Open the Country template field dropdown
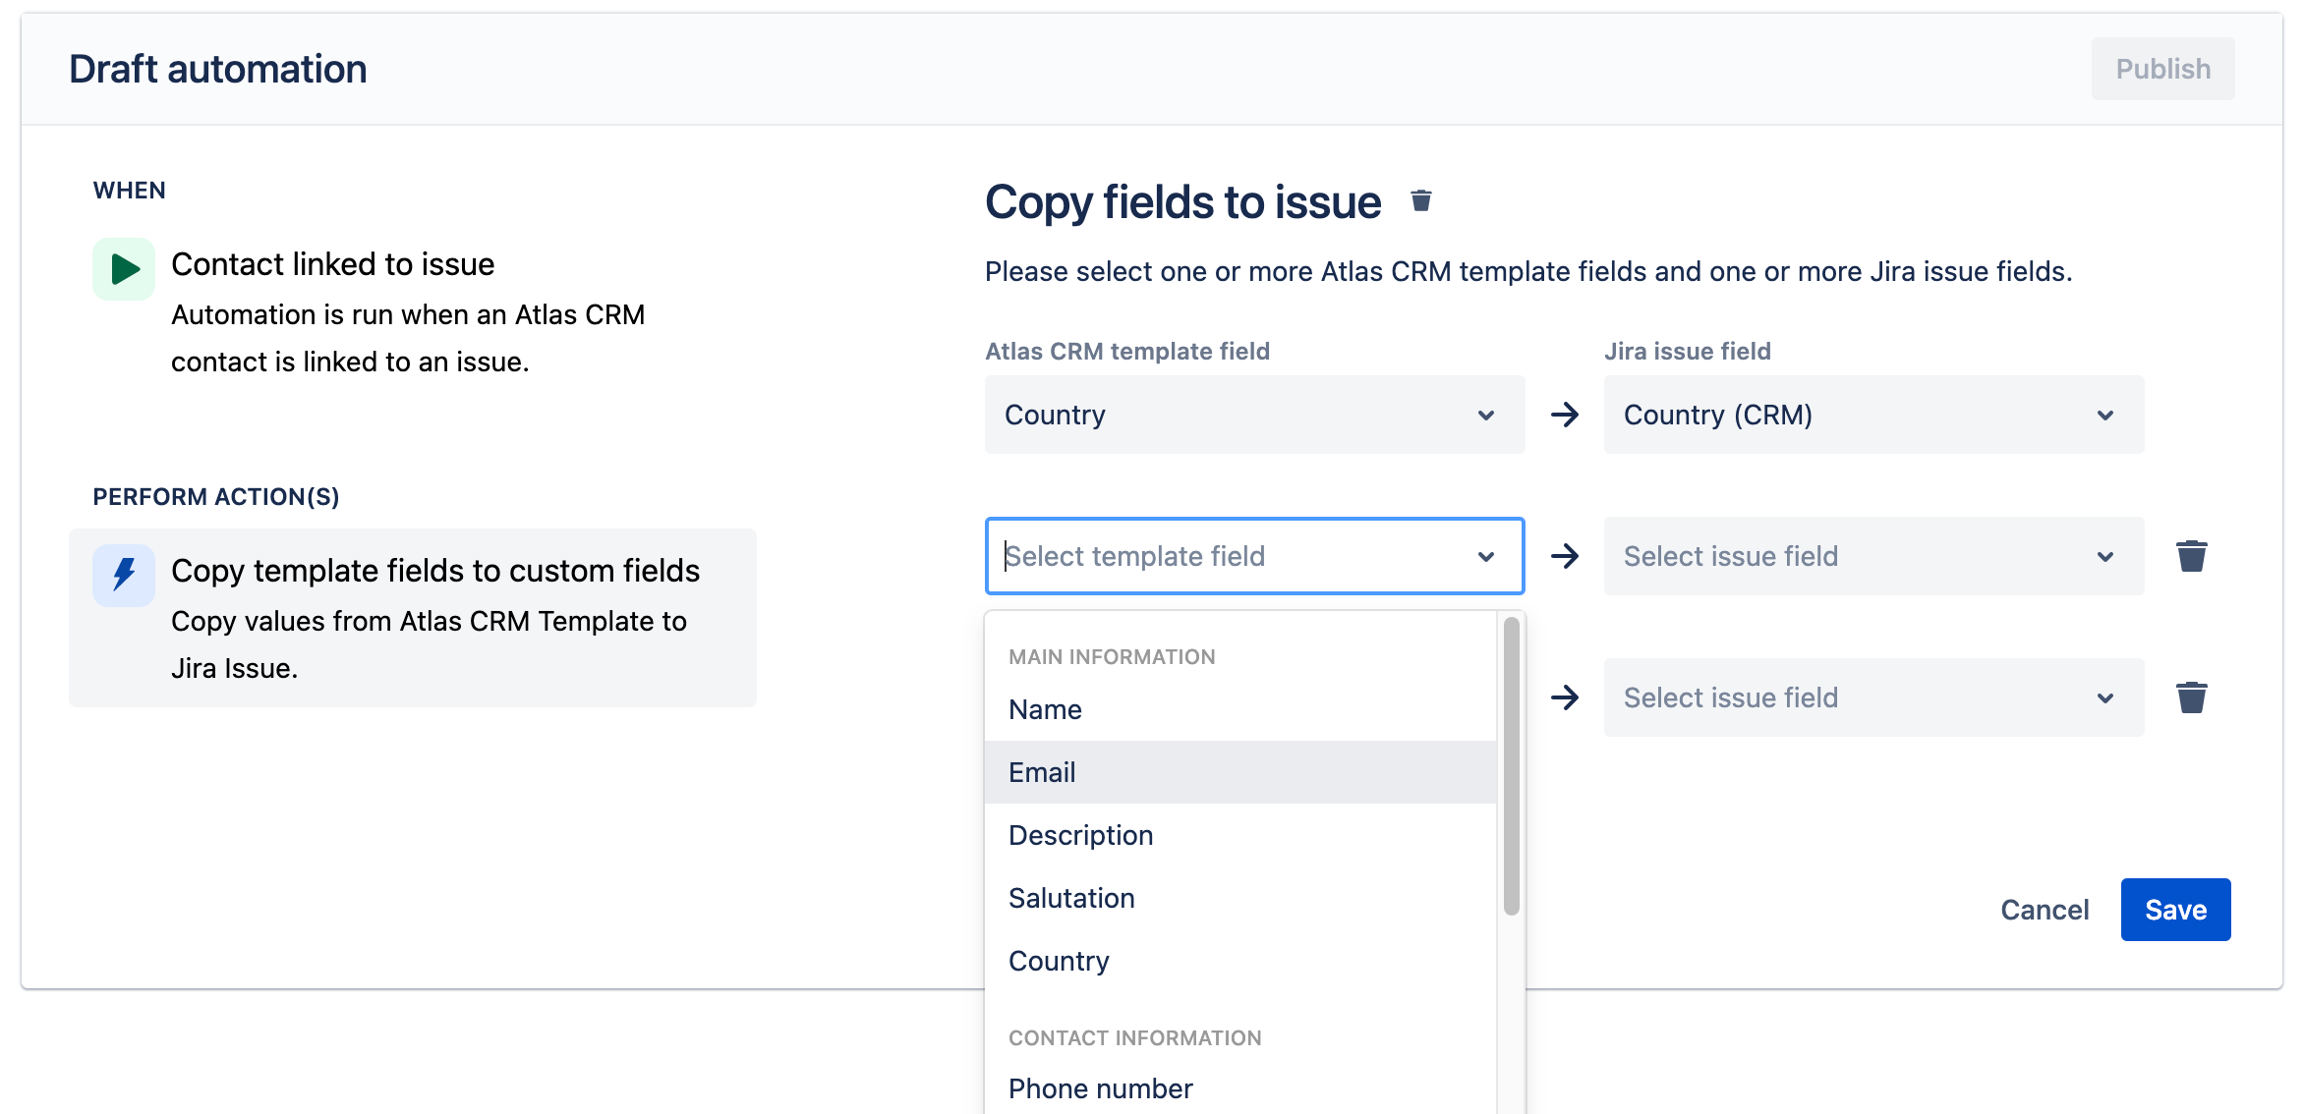The image size is (2304, 1114). pos(1253,415)
